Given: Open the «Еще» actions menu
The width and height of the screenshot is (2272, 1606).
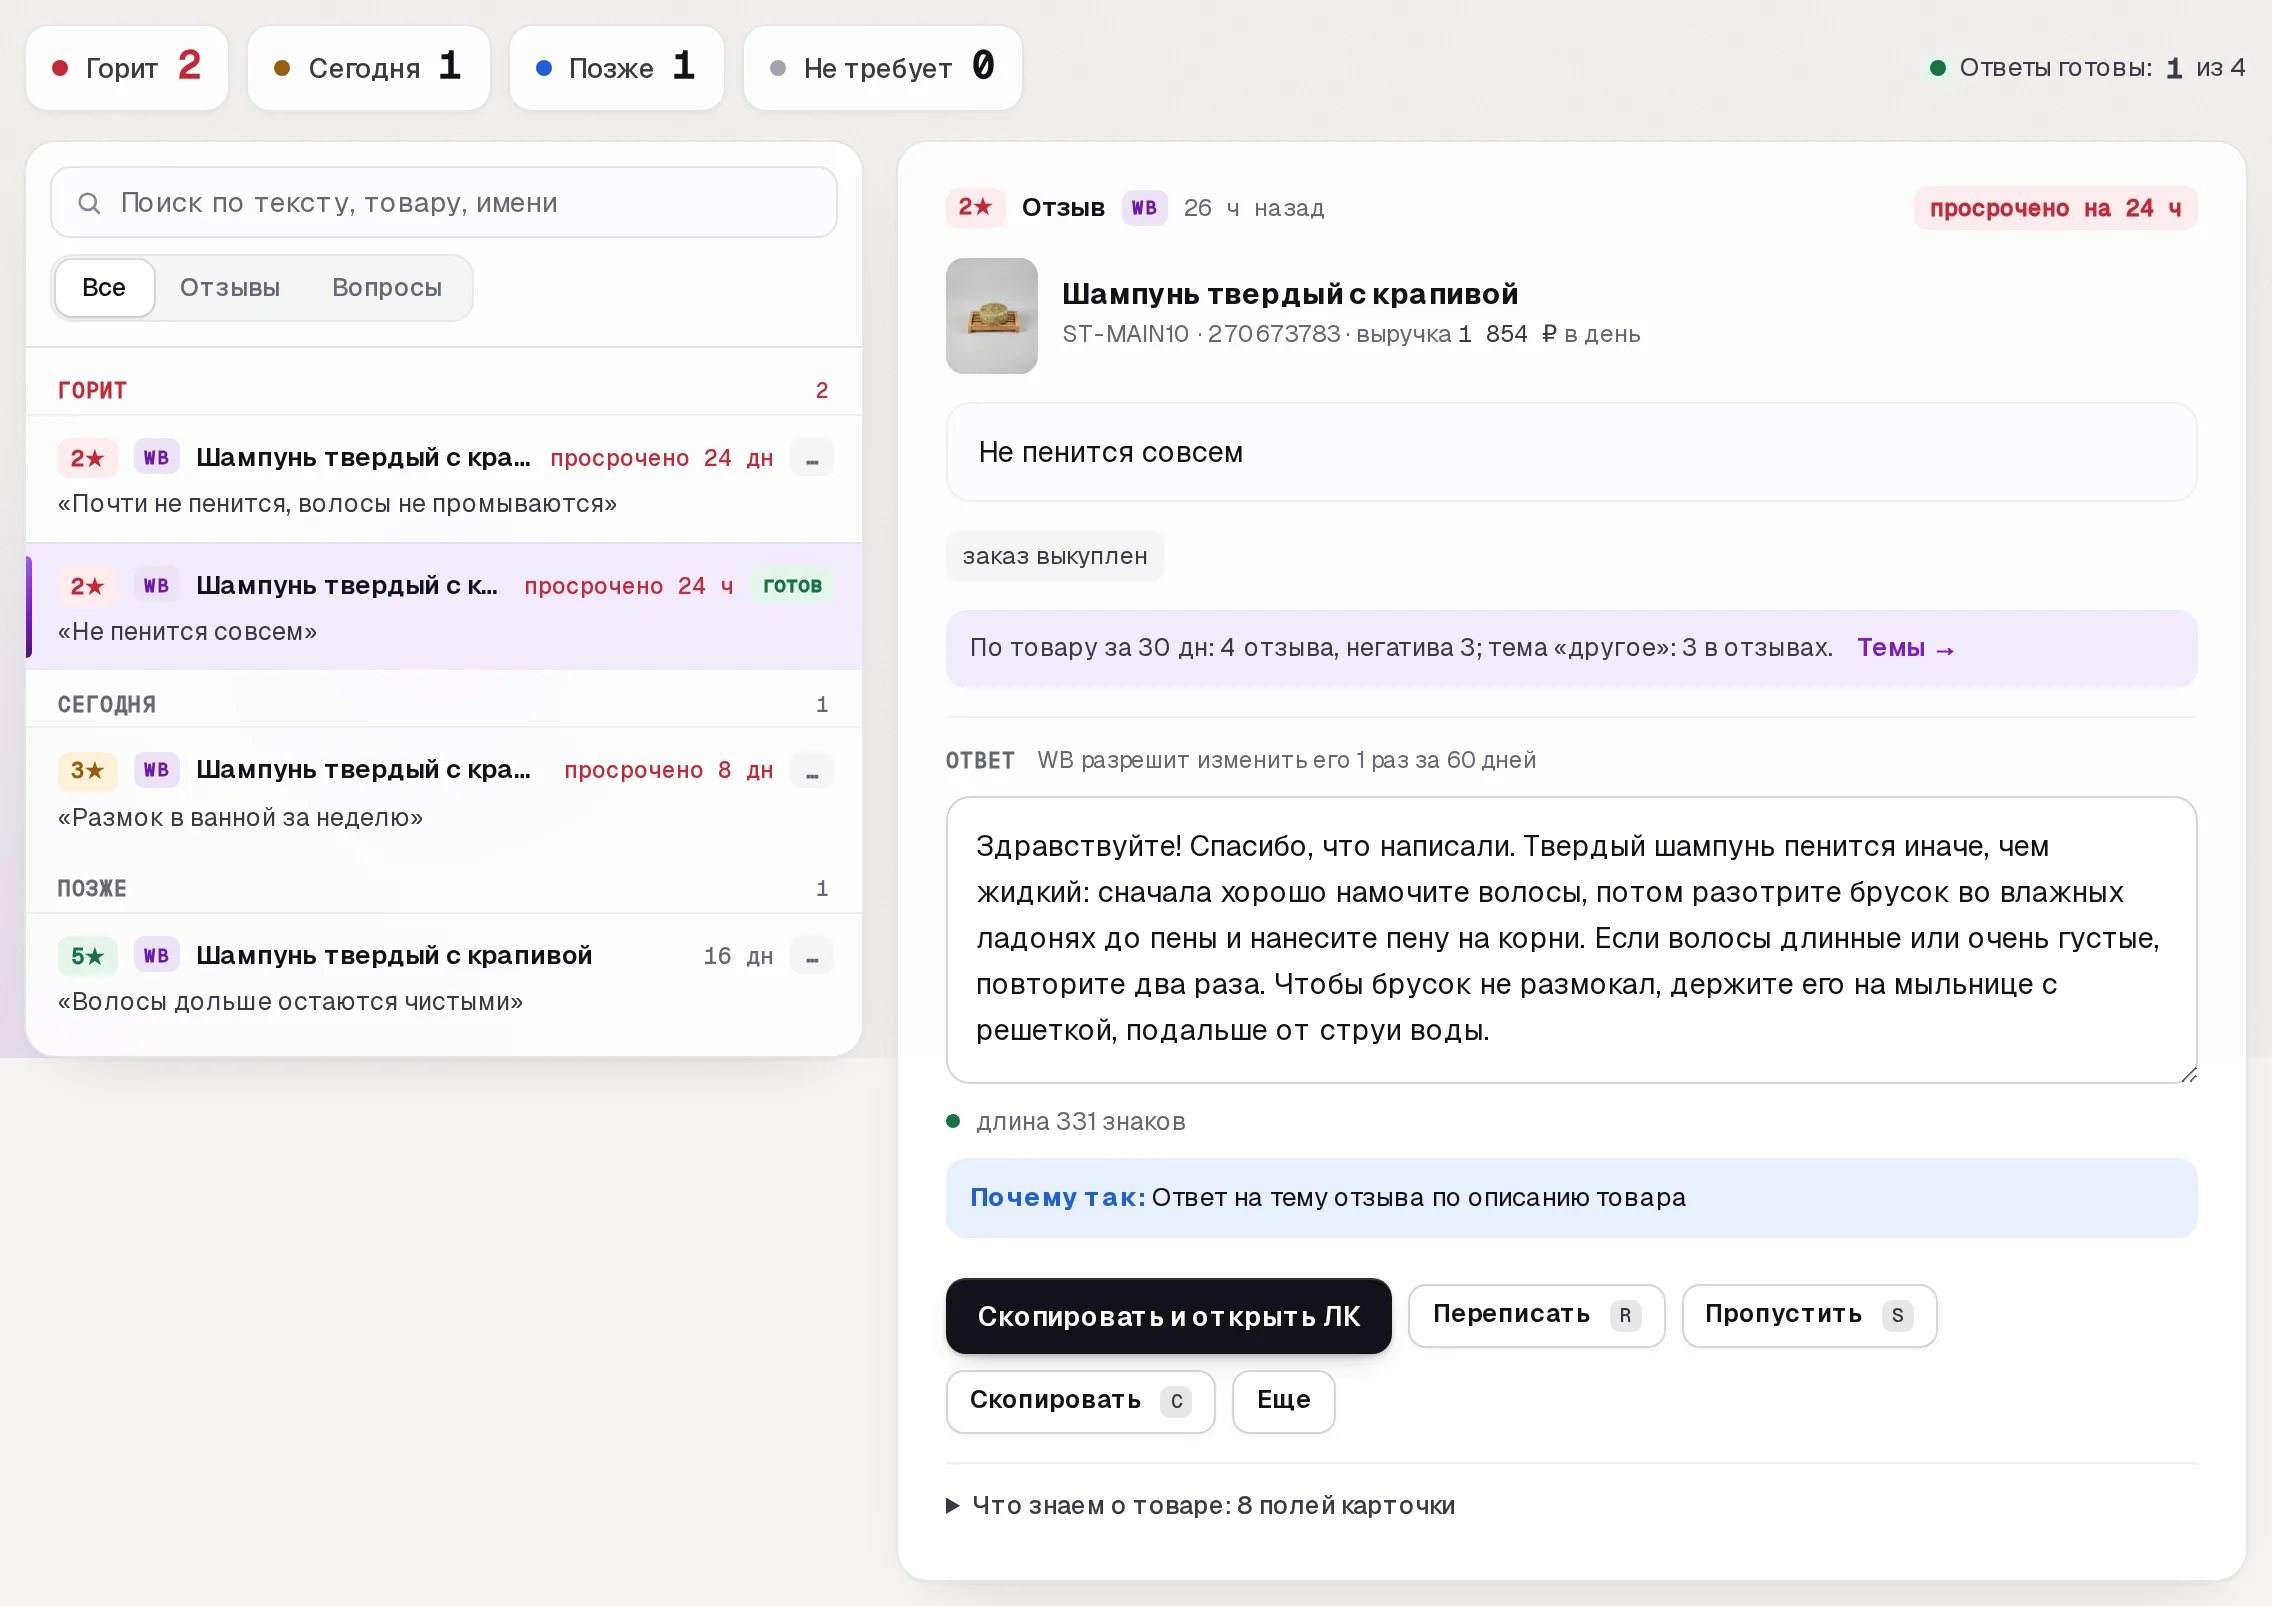Looking at the screenshot, I should (x=1283, y=1401).
